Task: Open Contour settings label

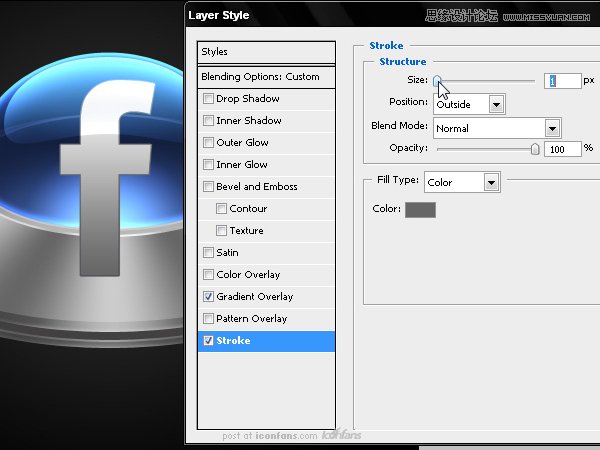Action: [248, 209]
